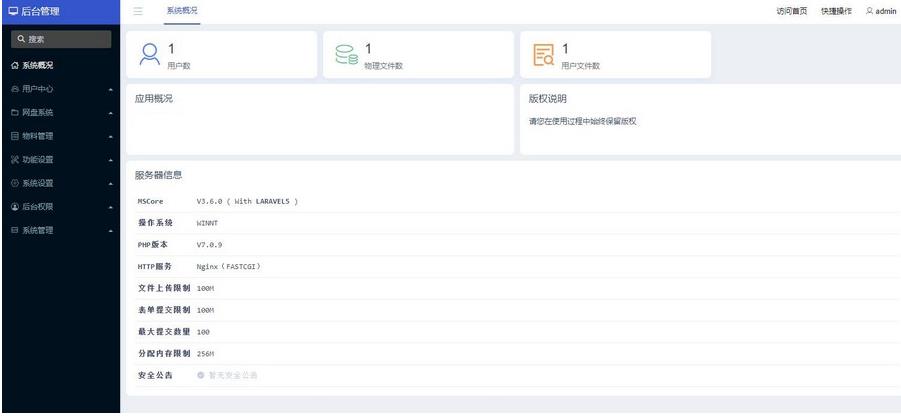Expand the 系统管理 menu arrow
901x417 pixels.
(x=110, y=231)
